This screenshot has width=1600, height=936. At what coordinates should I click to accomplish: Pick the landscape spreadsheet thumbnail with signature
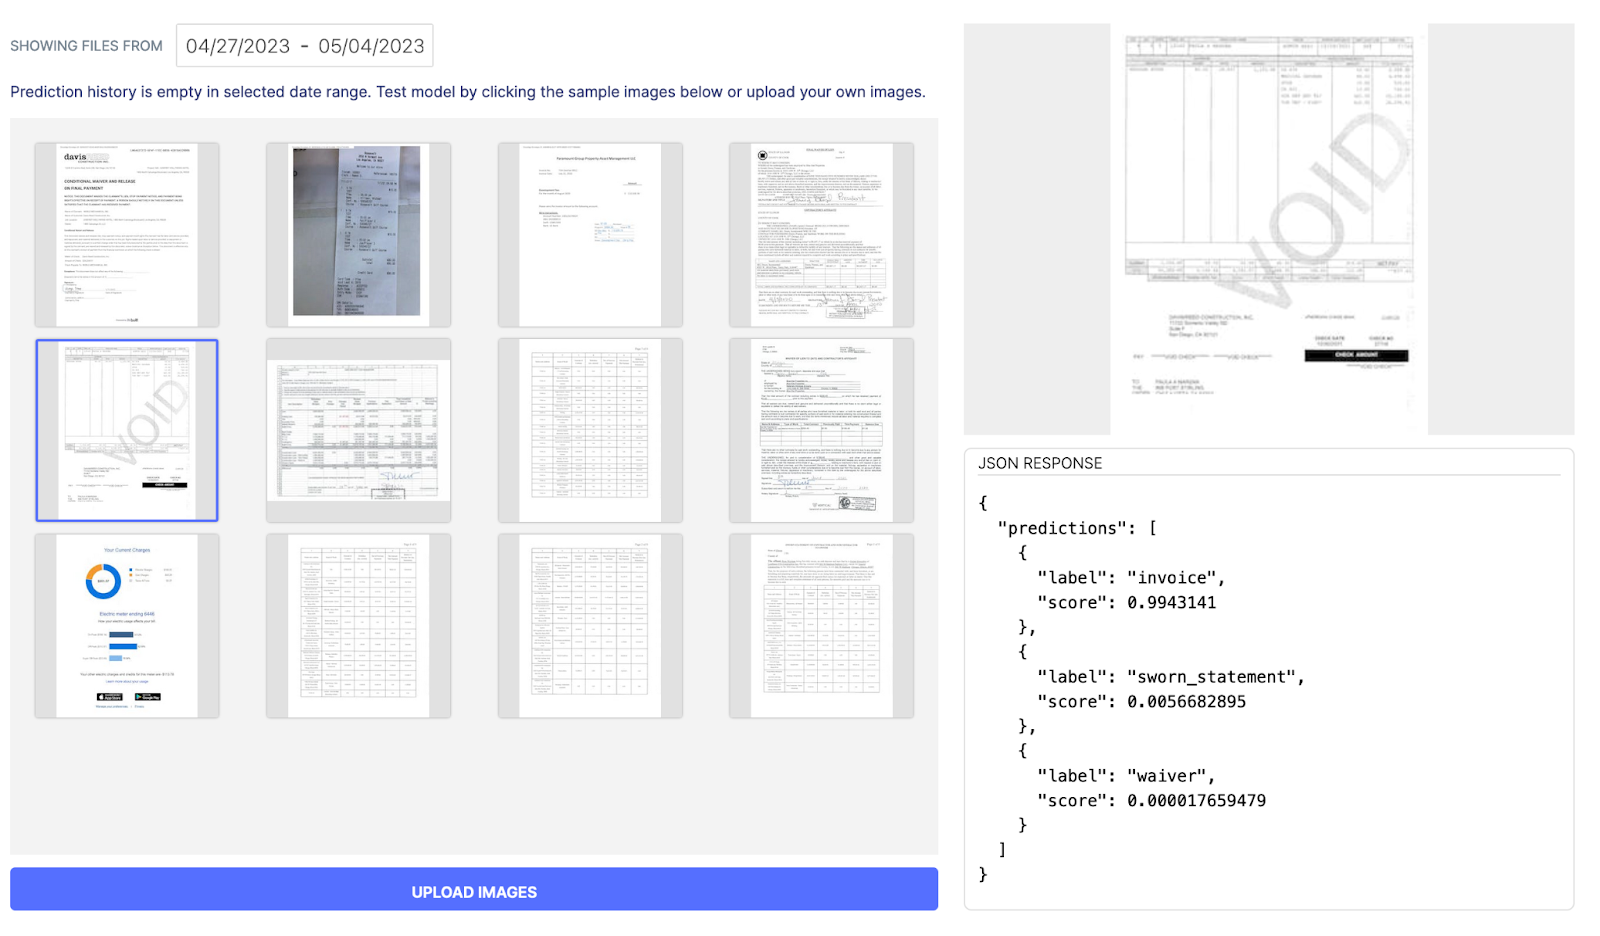[358, 430]
